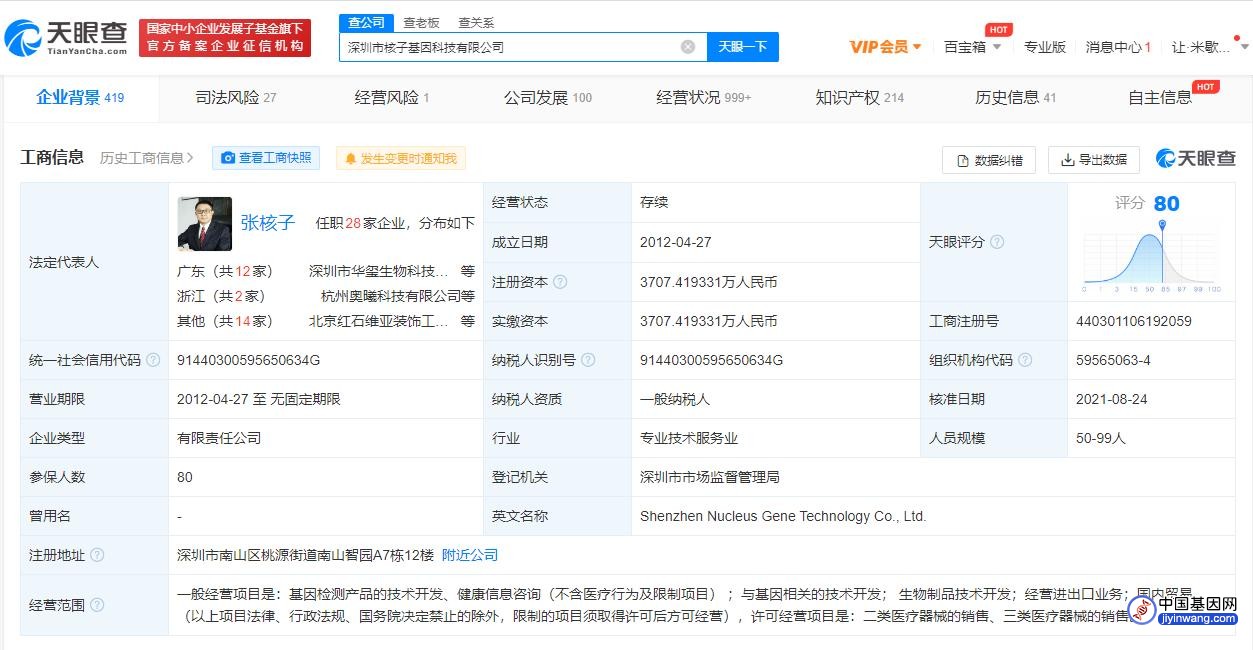
Task: Click the 28 companies count link
Action: 352,223
